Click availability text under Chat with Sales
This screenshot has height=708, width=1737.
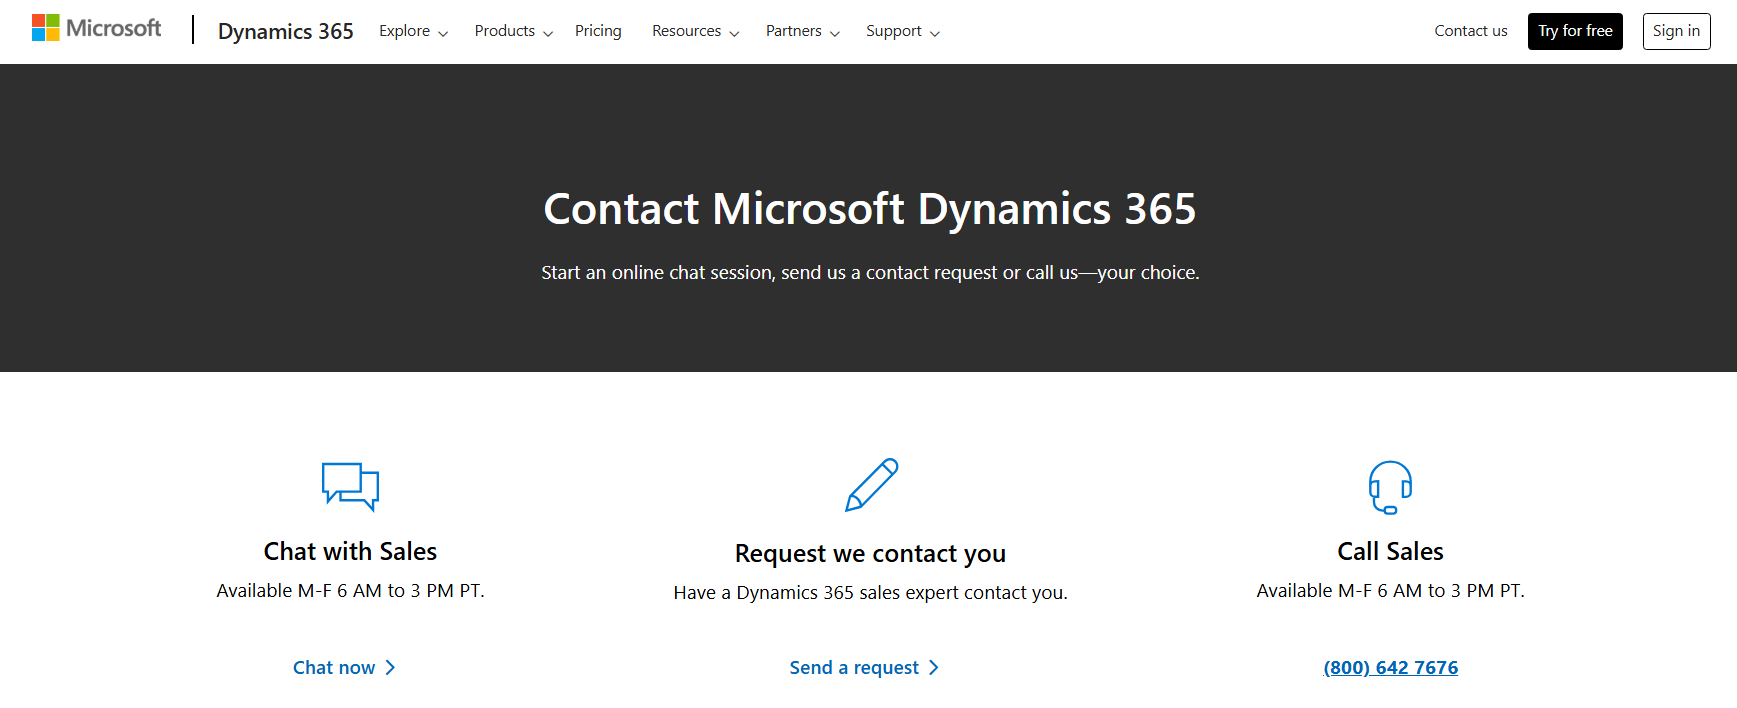[x=350, y=590]
